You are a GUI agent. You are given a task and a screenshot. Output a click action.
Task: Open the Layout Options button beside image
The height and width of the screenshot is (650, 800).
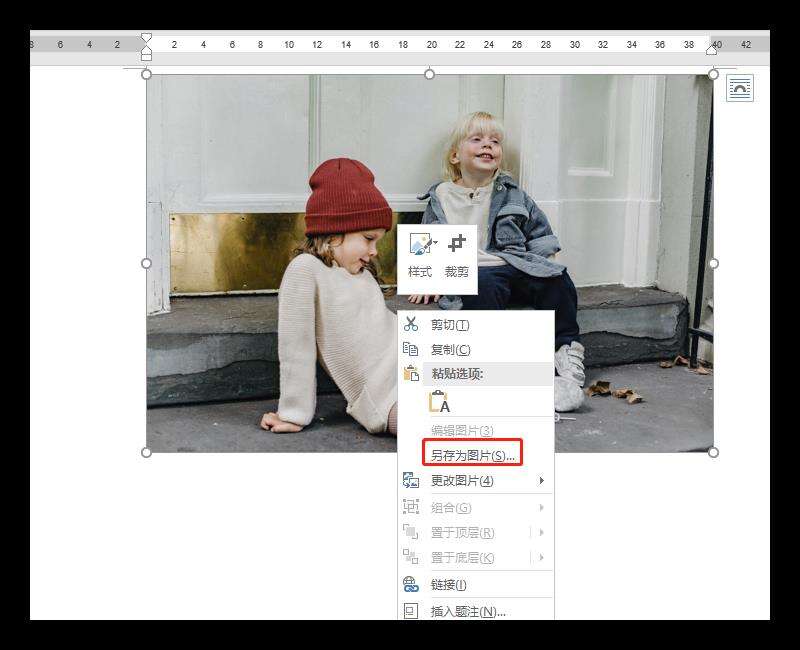740,88
